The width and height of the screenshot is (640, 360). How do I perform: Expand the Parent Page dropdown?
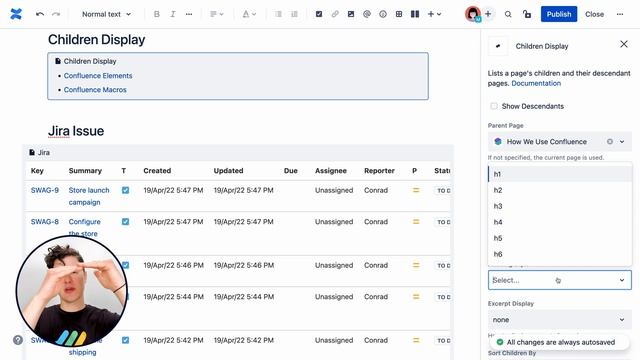pyautogui.click(x=622, y=142)
